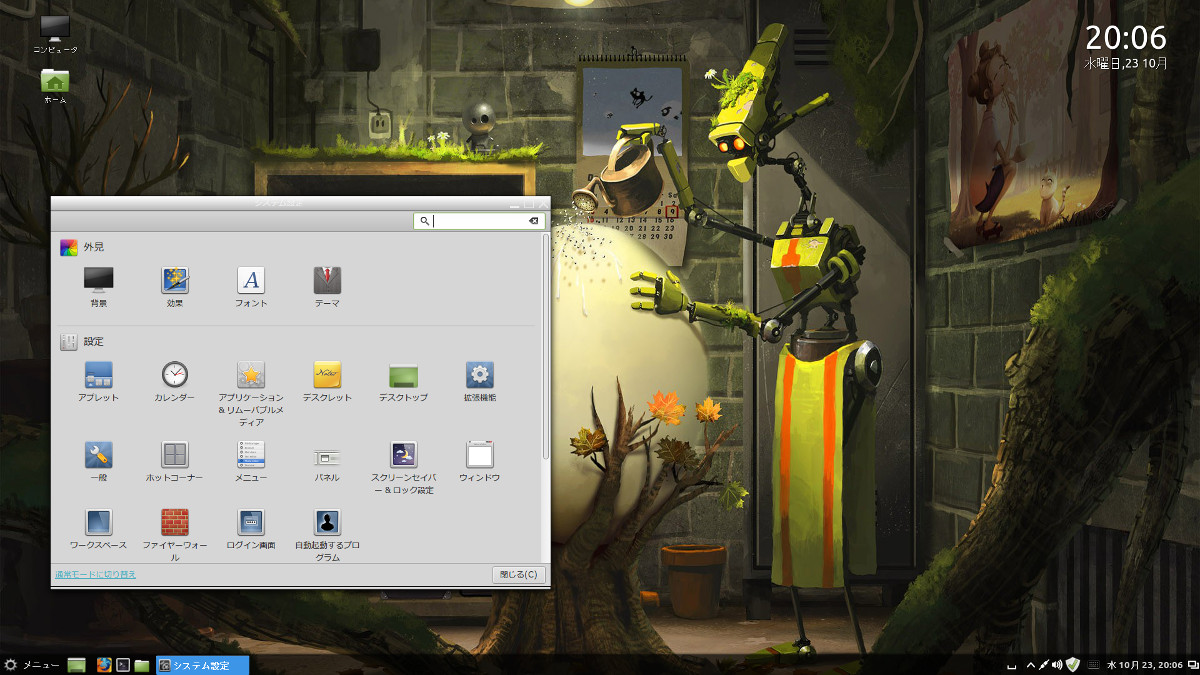Click the mode-switch link at the window bottom left

pos(95,575)
